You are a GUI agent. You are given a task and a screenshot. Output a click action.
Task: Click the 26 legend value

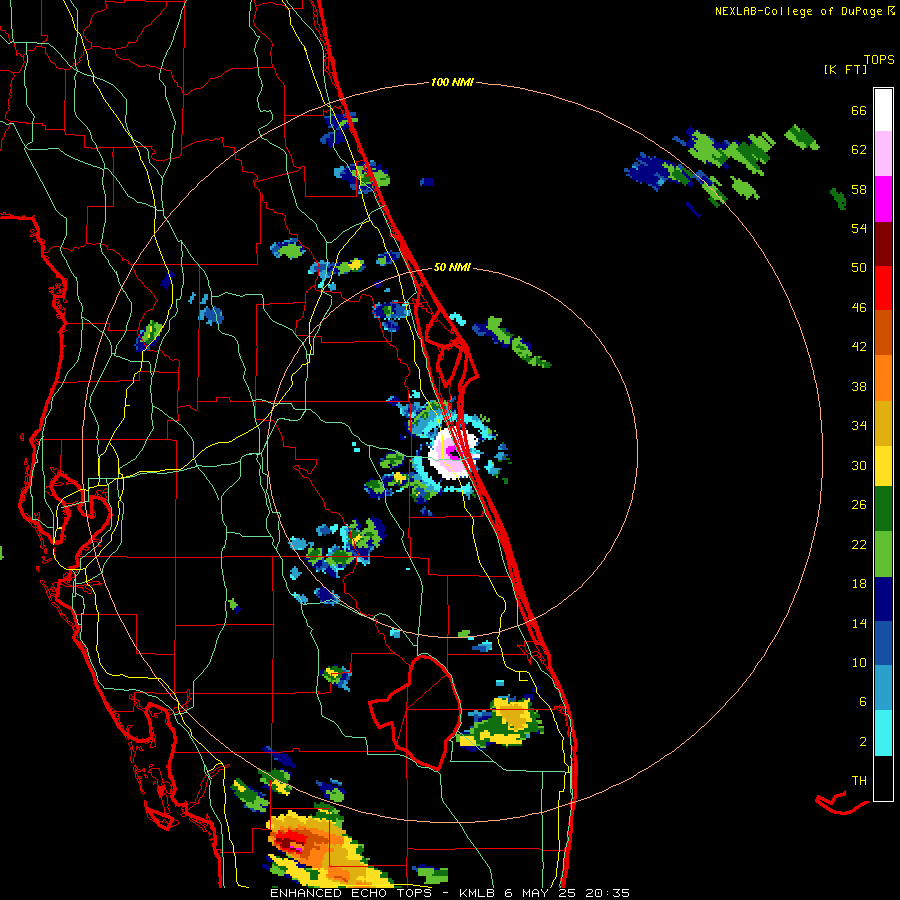pos(859,505)
